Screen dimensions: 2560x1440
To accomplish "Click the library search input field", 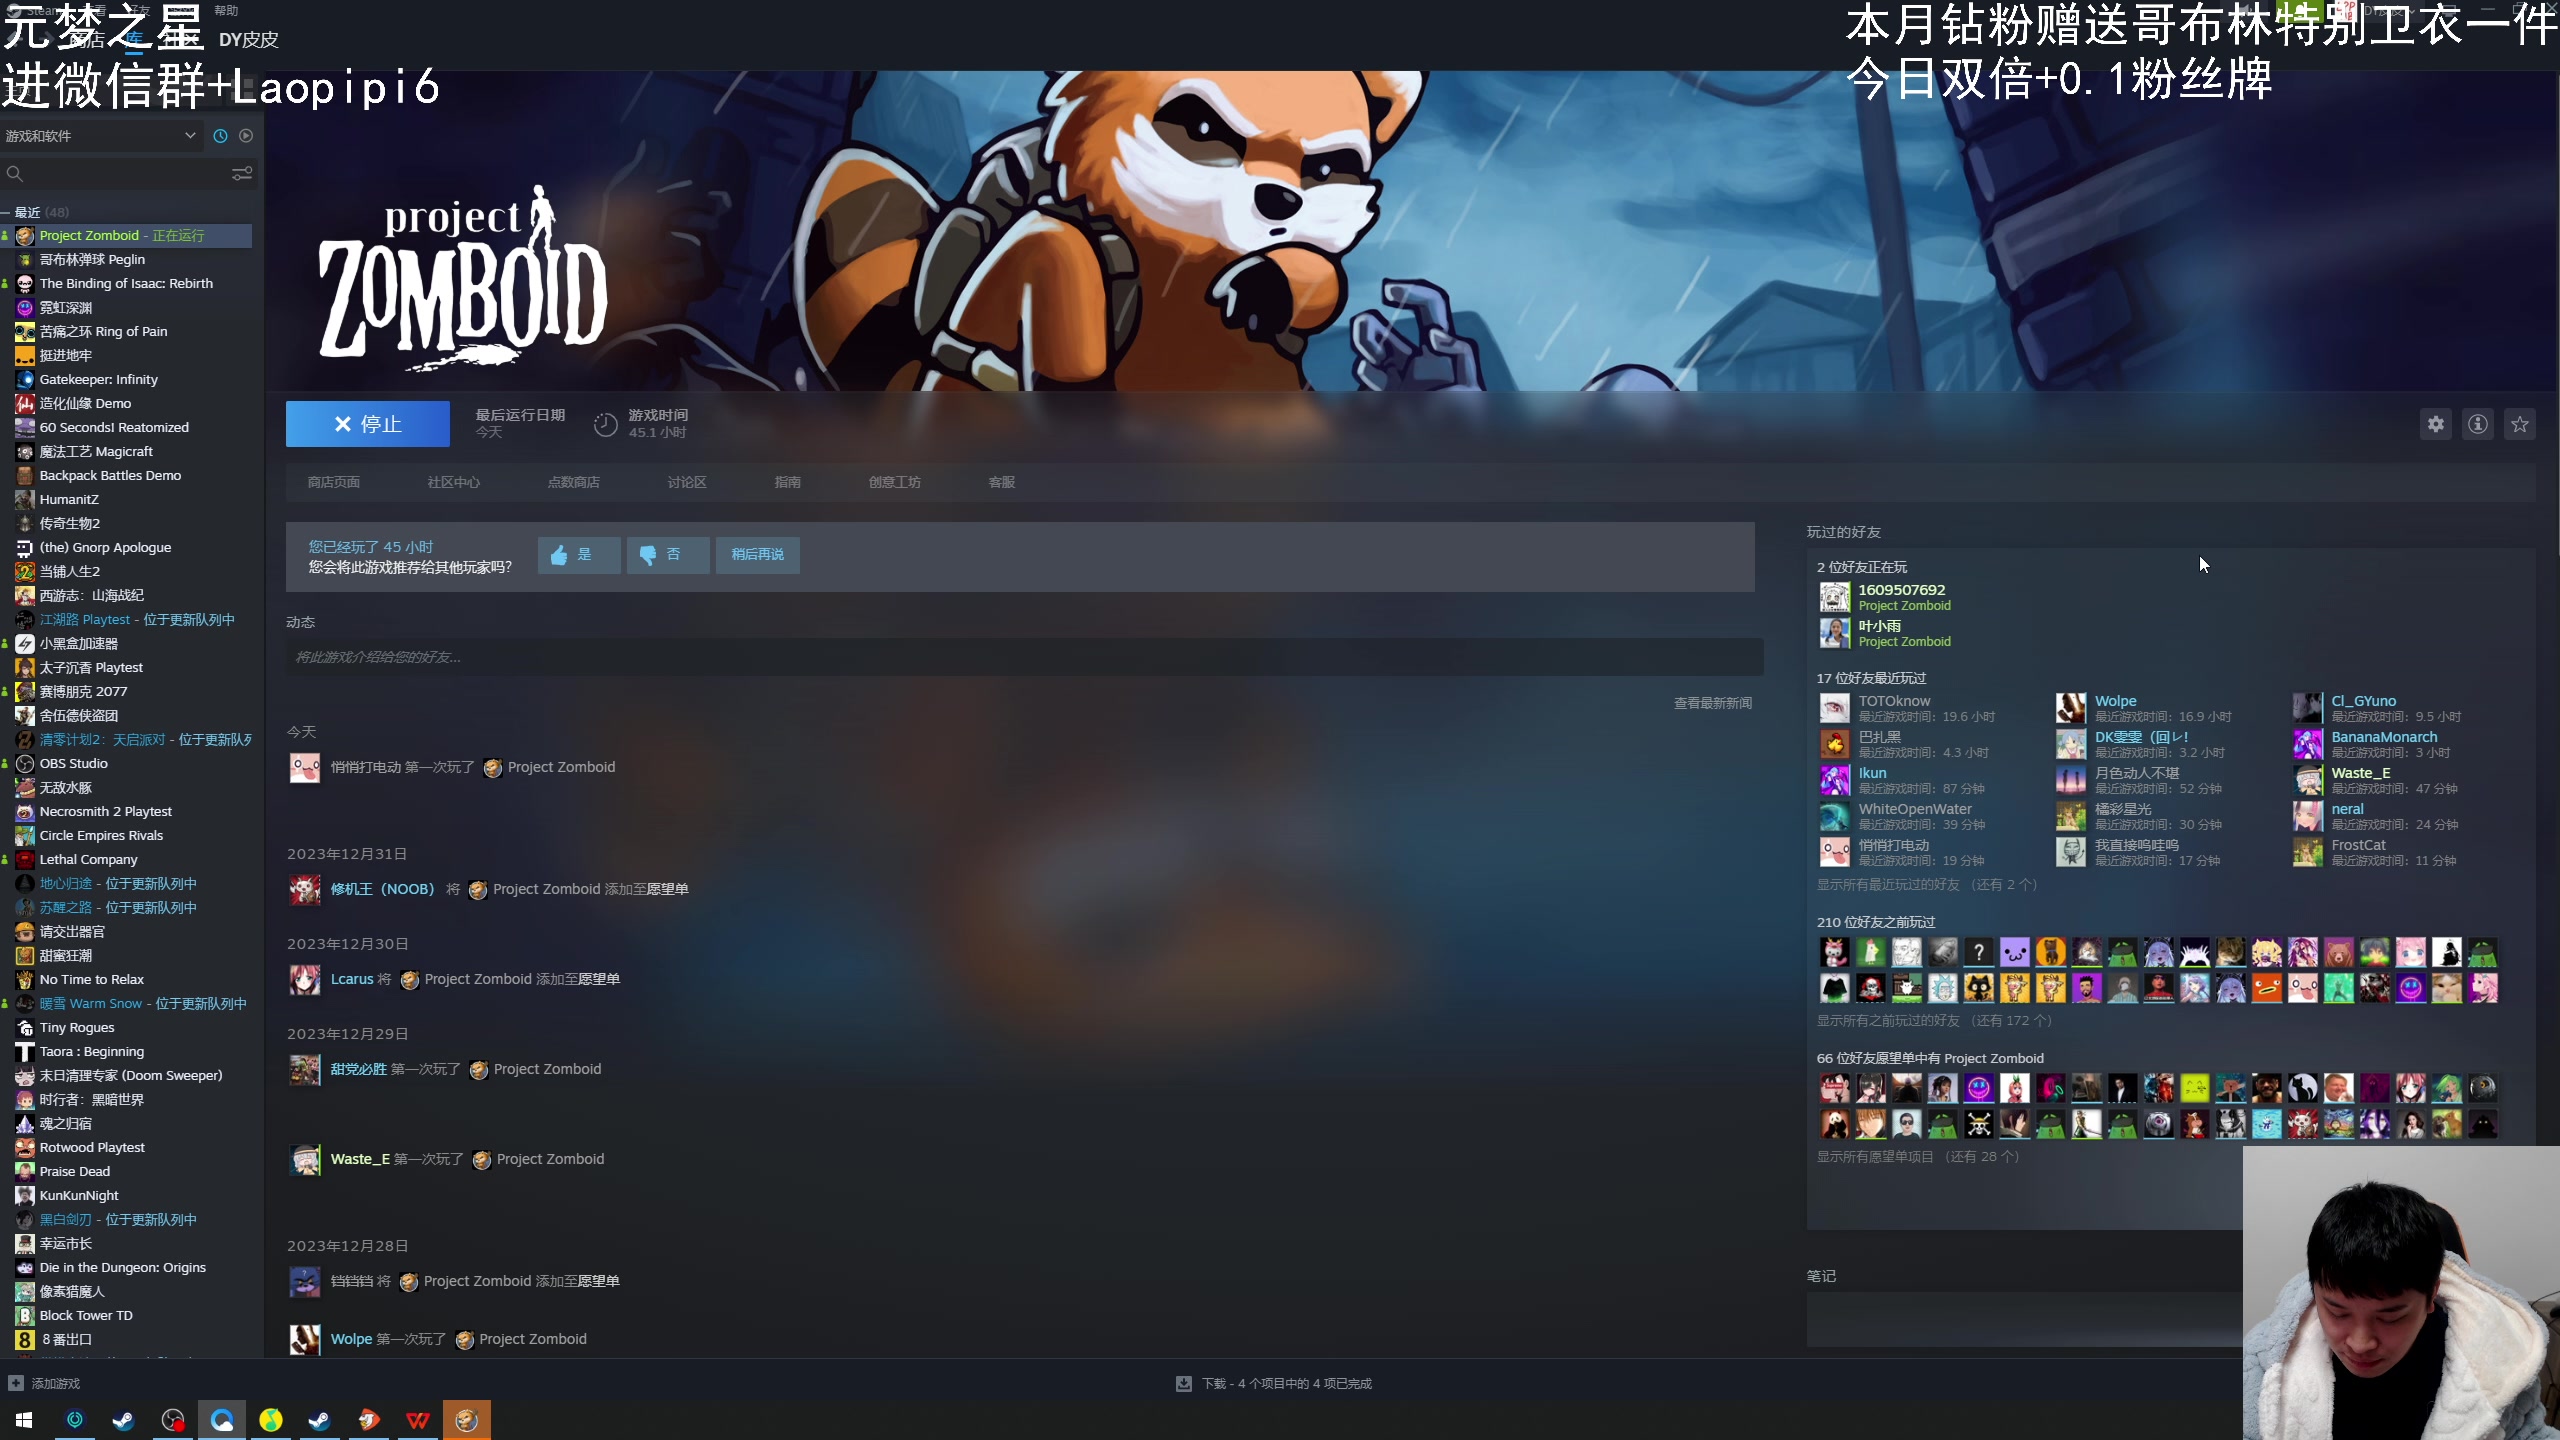I will pos(128,174).
